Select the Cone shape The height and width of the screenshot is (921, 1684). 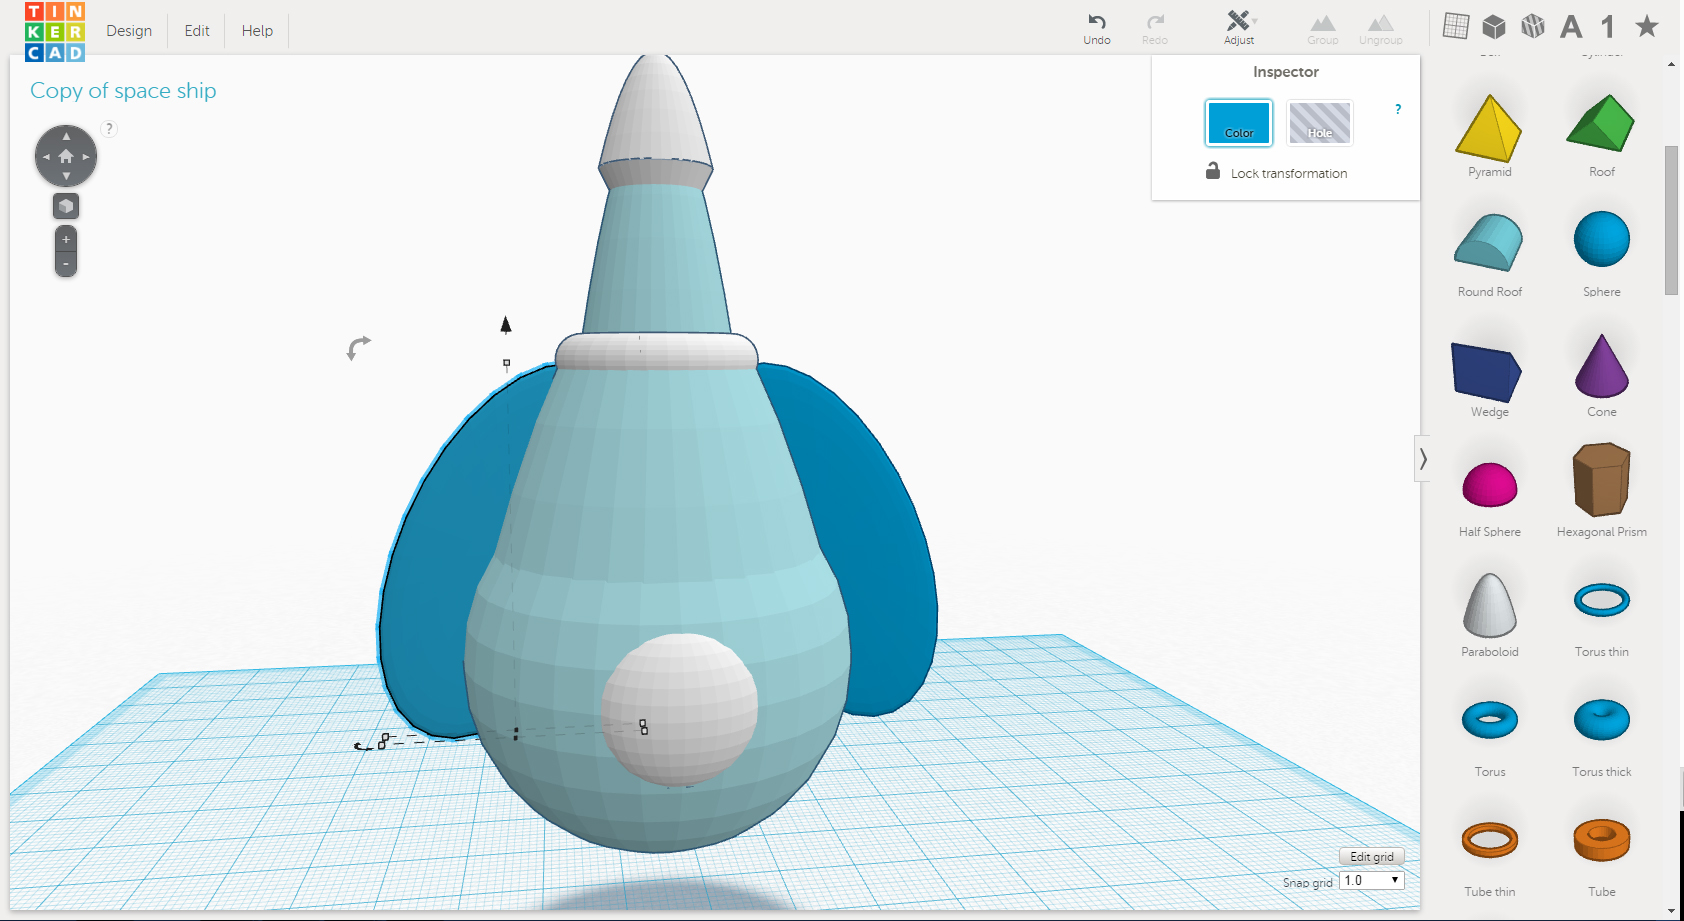tap(1601, 376)
